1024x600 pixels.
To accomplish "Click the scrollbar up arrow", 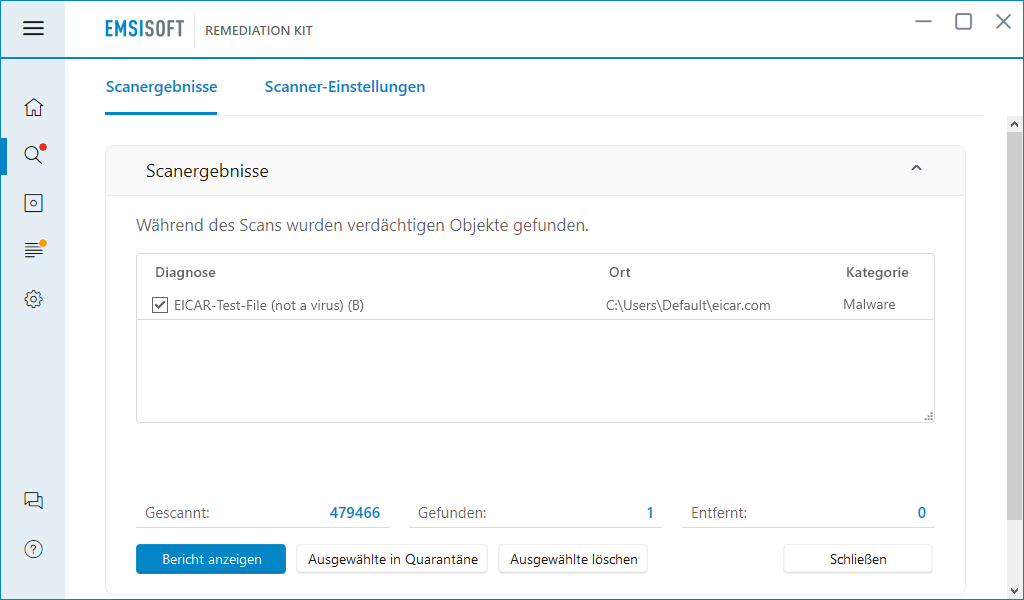I will [1014, 124].
